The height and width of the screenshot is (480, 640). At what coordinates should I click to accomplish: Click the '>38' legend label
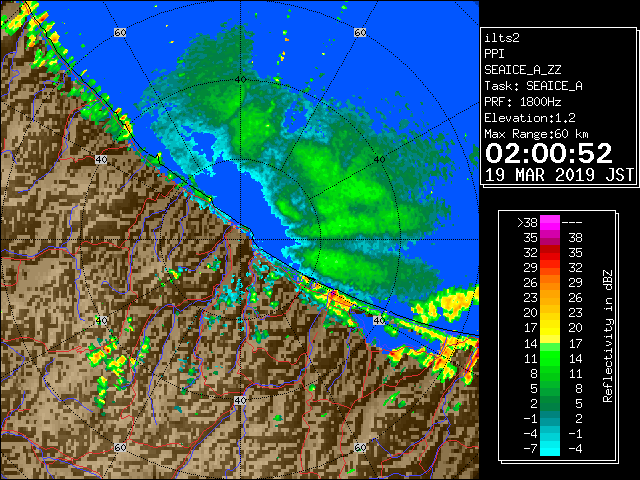point(527,223)
